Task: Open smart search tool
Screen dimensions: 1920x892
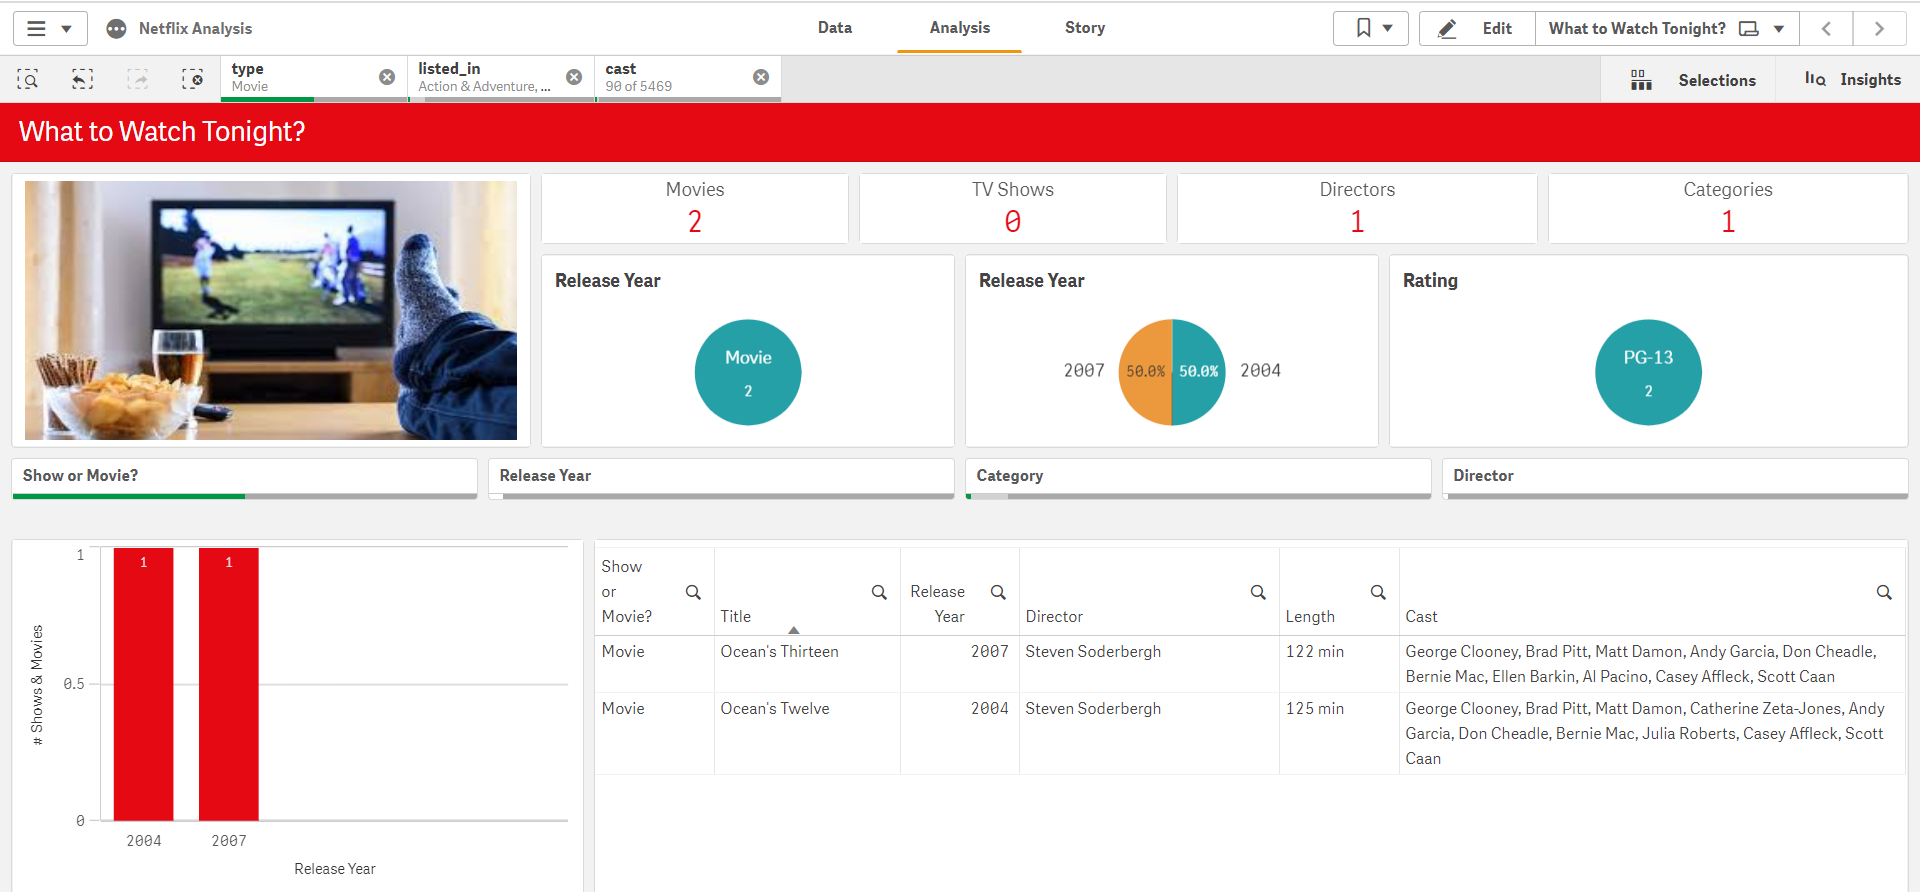Action: point(28,79)
